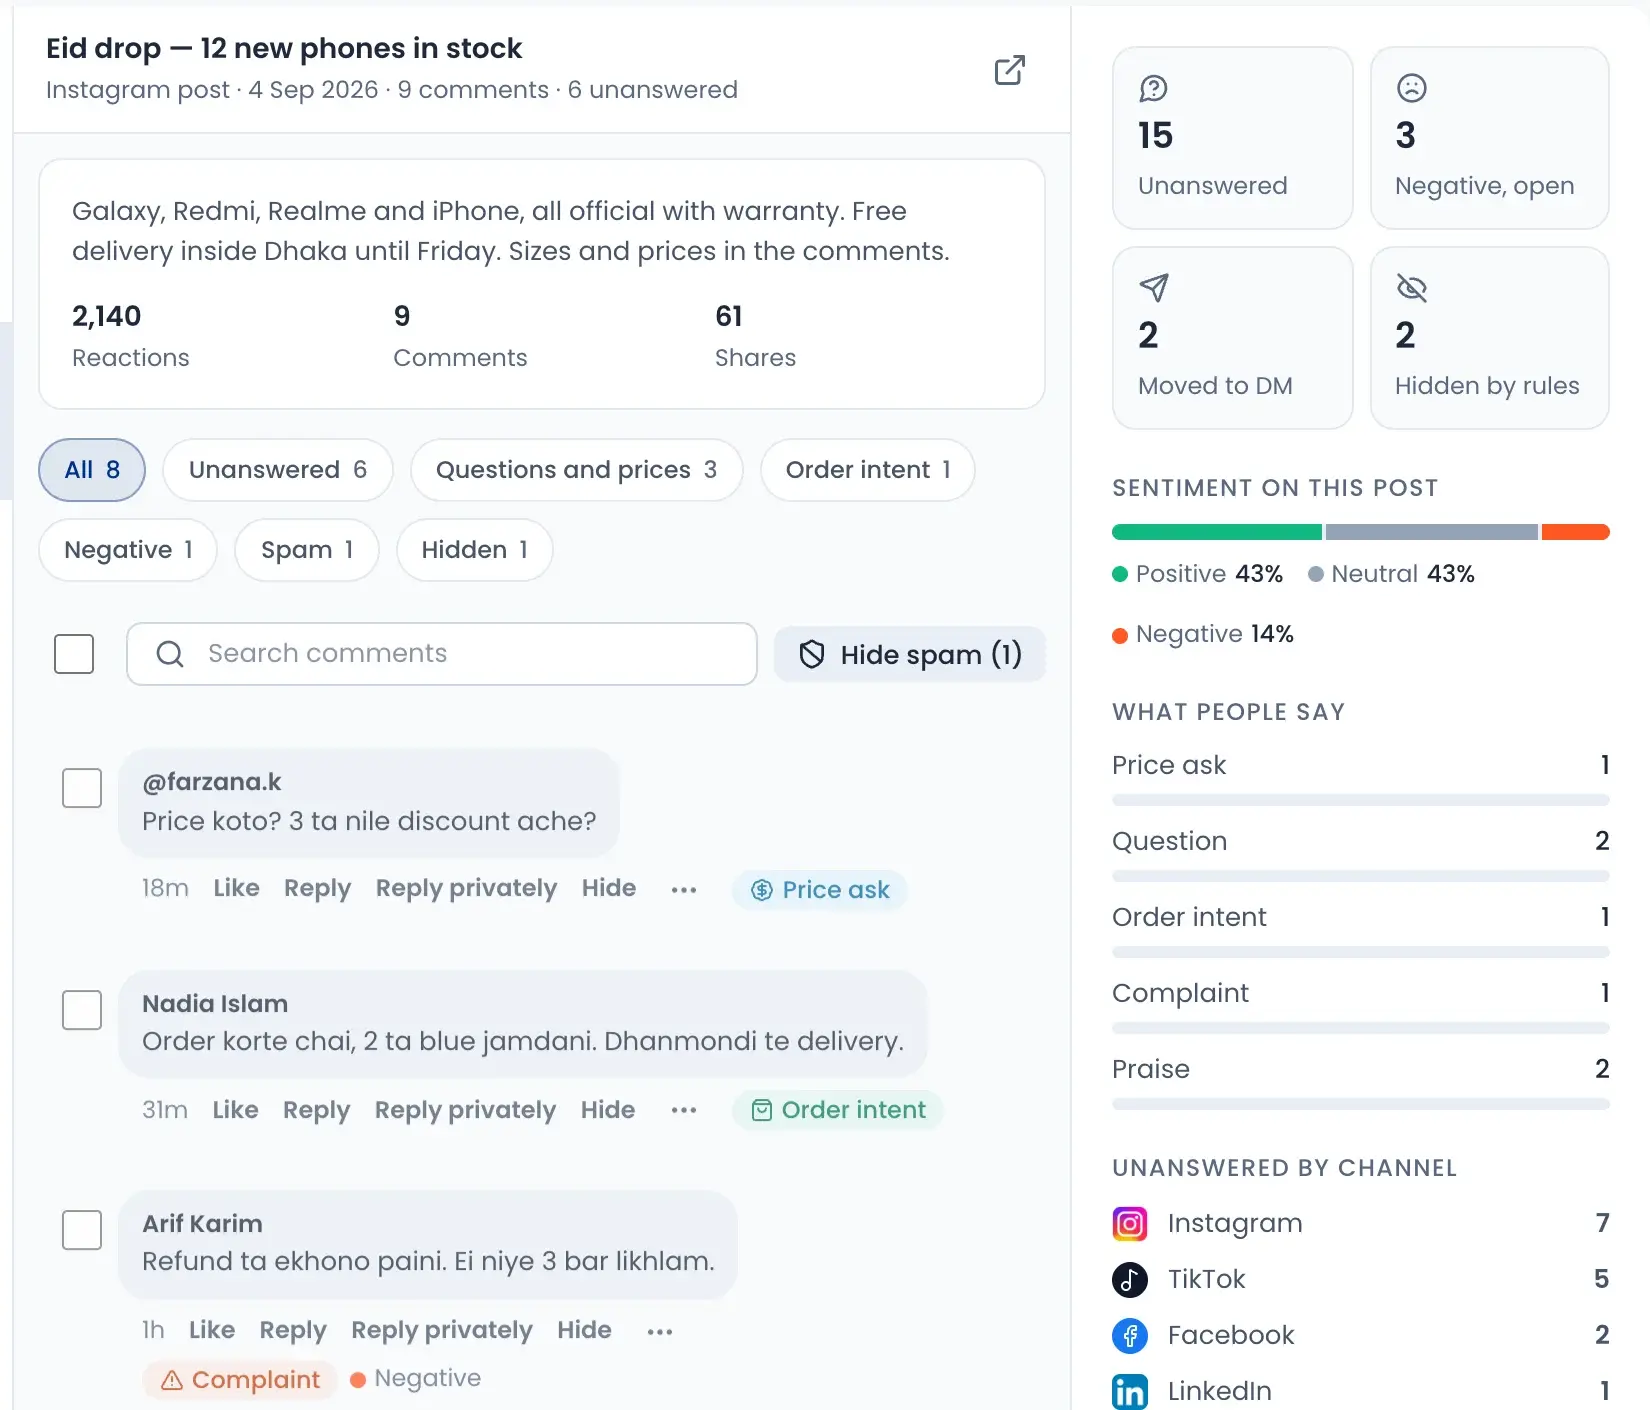Reply privately to @farzana.k
This screenshot has width=1650, height=1410.
[467, 888]
